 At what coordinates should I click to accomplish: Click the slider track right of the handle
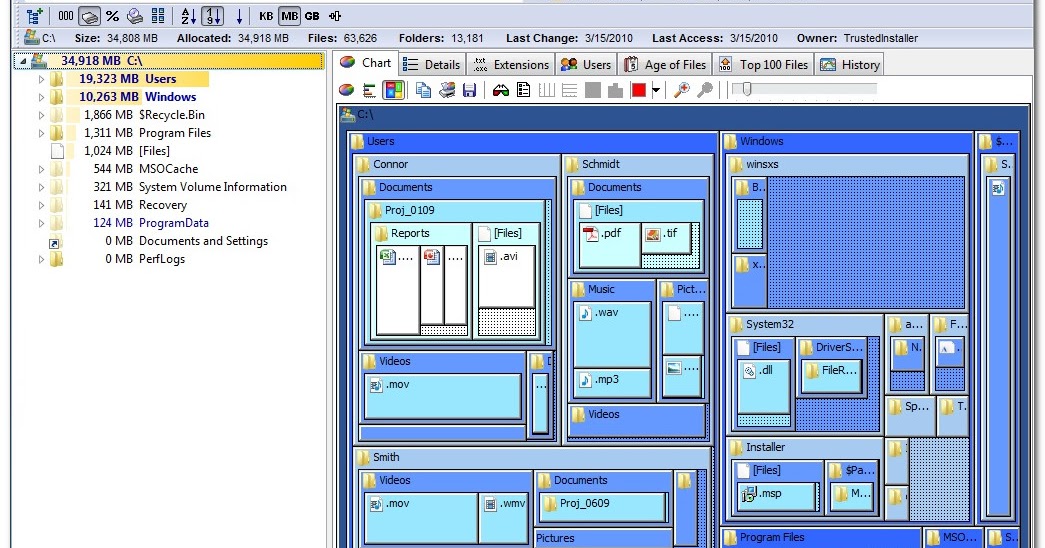[x=814, y=89]
